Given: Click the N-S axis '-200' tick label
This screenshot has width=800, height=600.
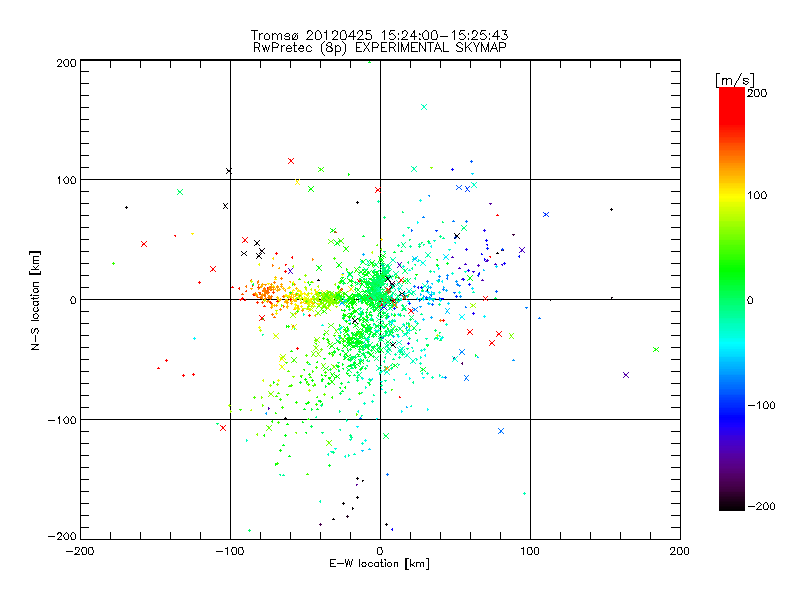Looking at the screenshot, I should (x=62, y=536).
